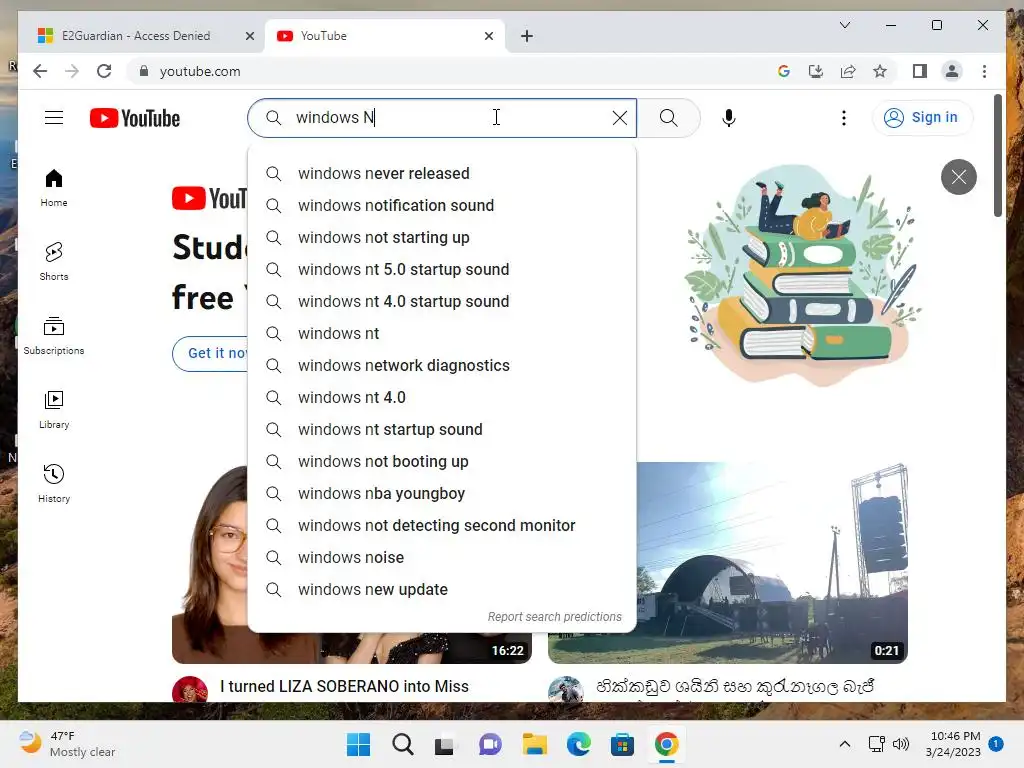Viewport: 1024px width, 768px height.
Task: Open File Explorer from taskbar
Action: tap(534, 744)
